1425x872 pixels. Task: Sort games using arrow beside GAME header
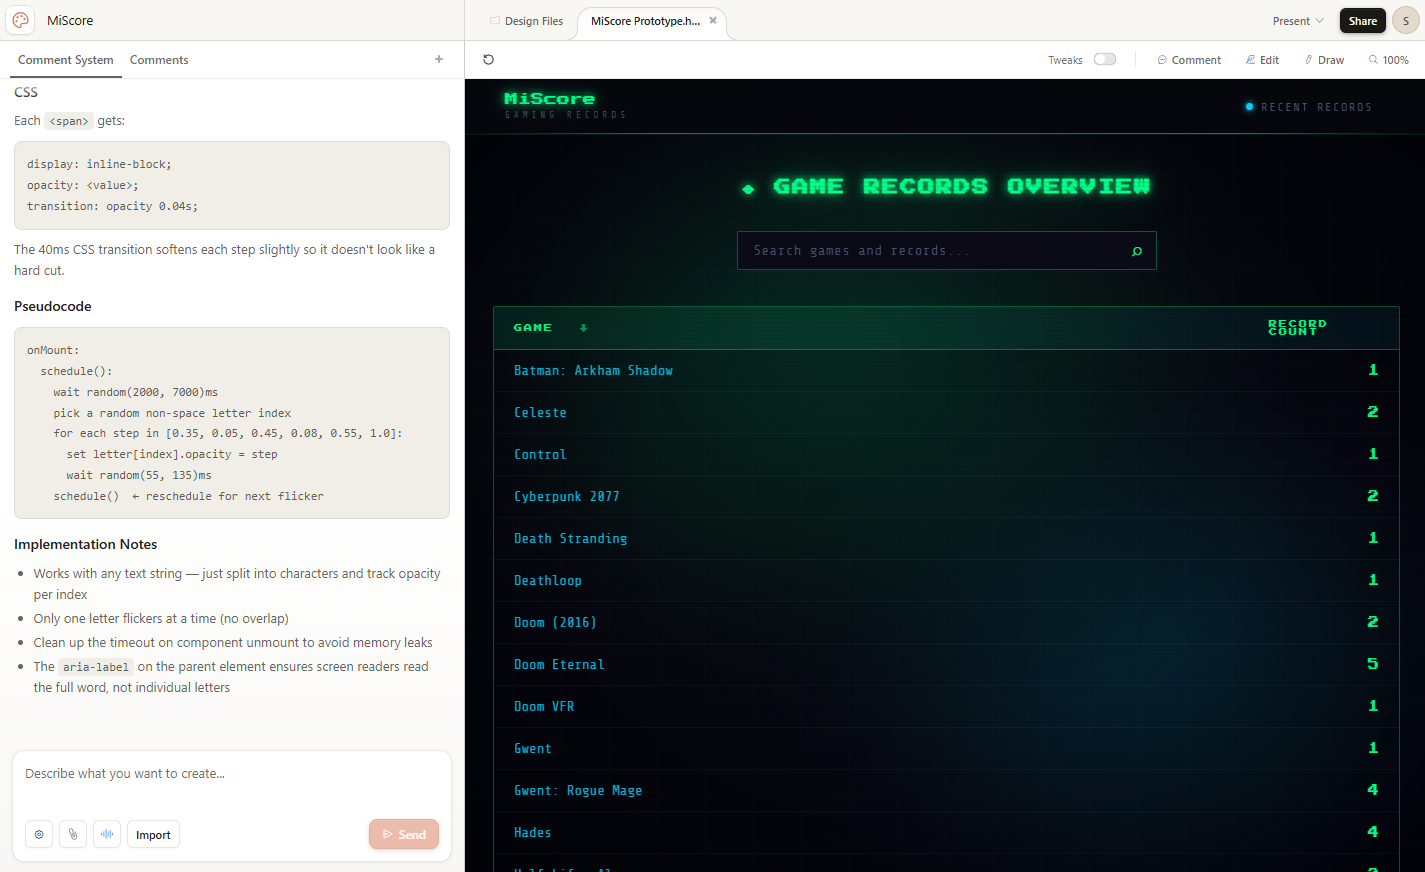pyautogui.click(x=584, y=328)
